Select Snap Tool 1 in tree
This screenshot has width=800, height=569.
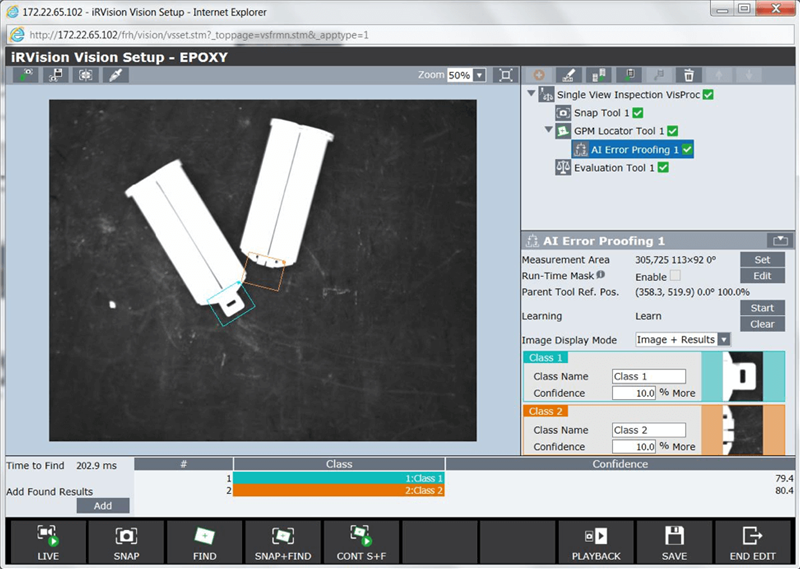pyautogui.click(x=601, y=113)
